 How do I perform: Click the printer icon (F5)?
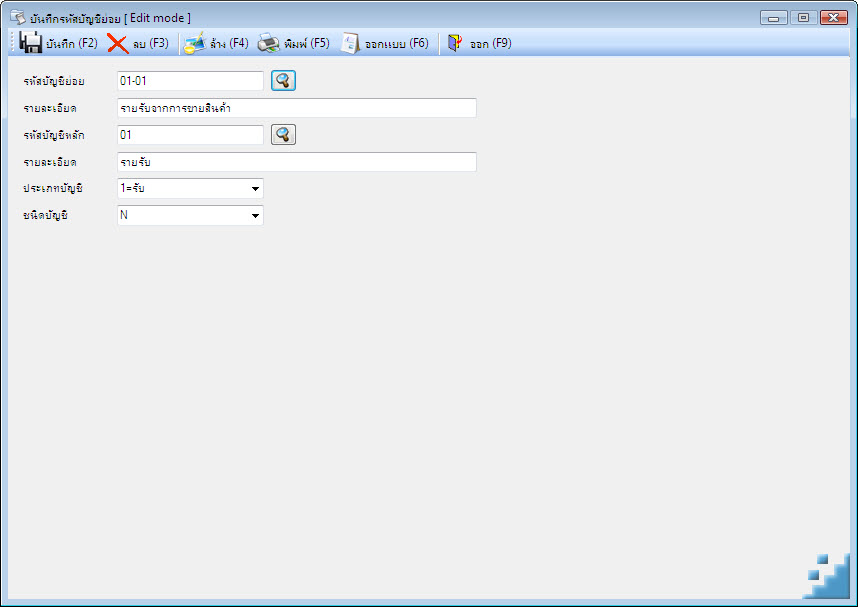[x=269, y=43]
